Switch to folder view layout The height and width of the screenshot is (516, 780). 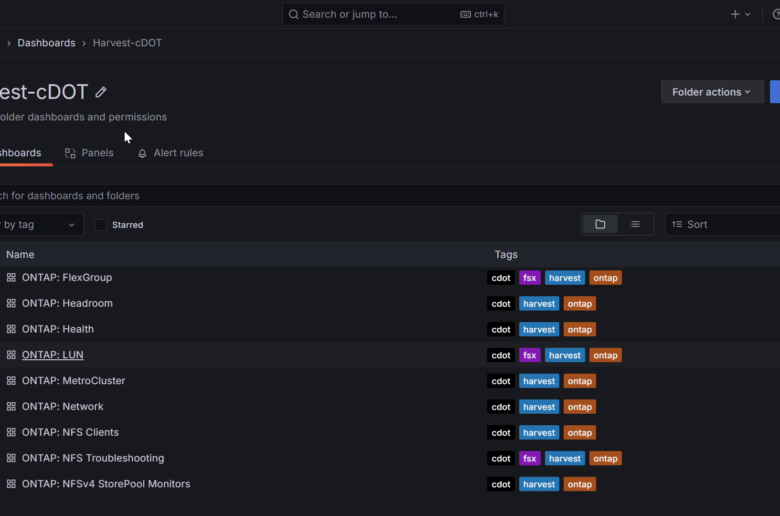[600, 224]
